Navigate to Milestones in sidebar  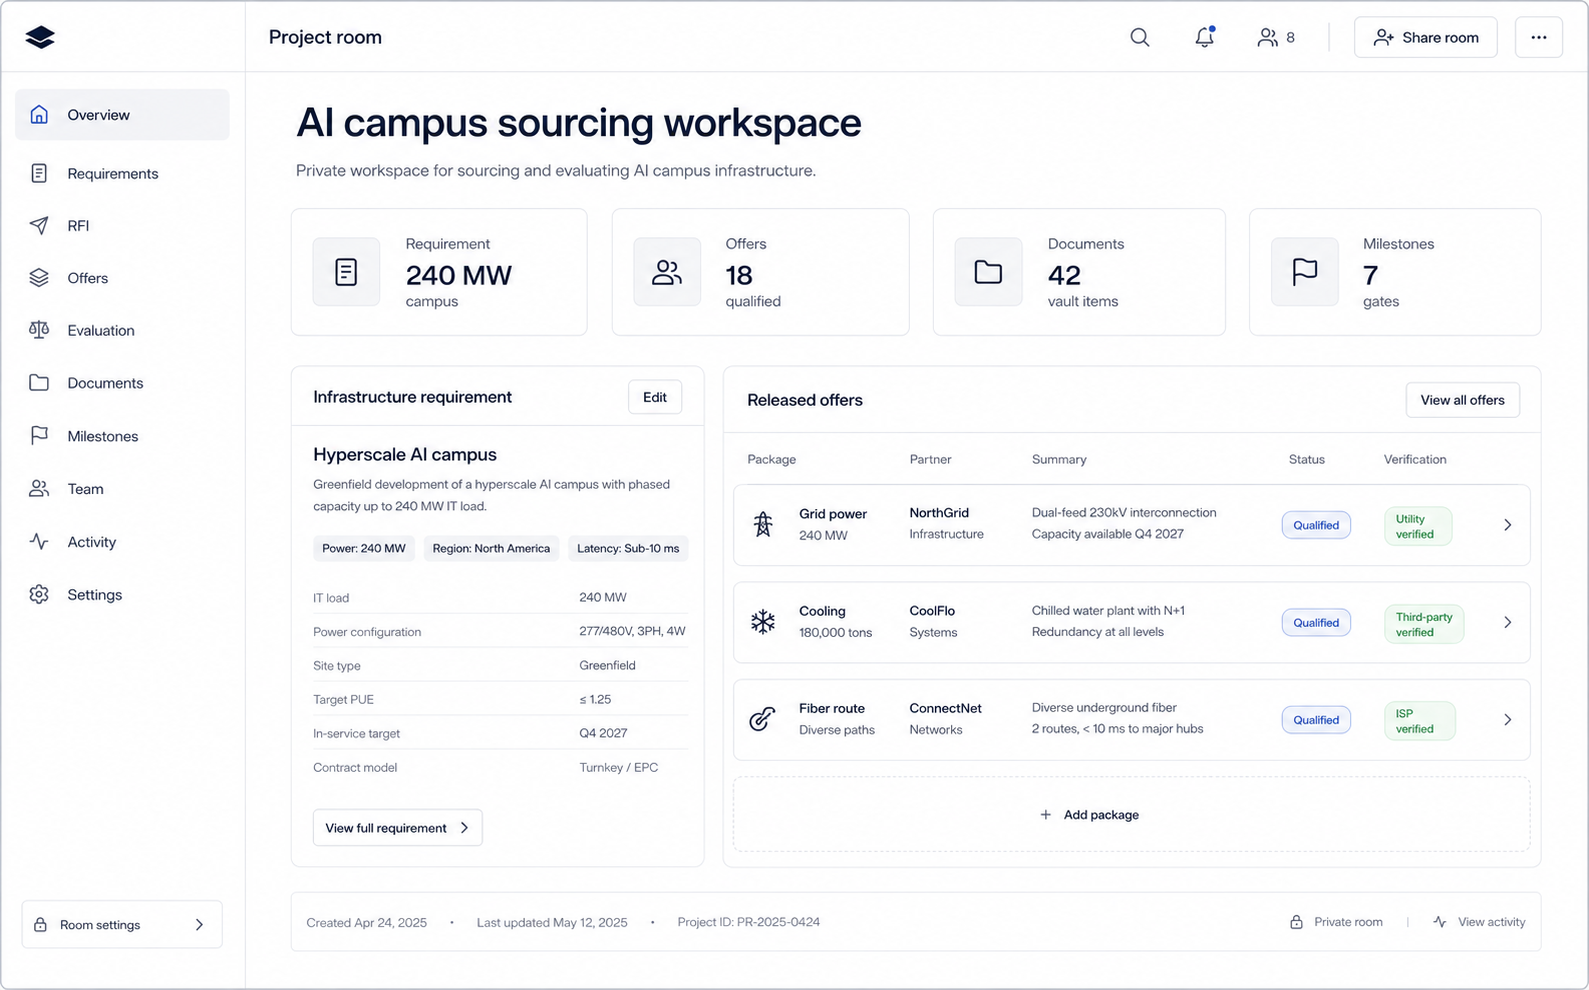click(122, 436)
